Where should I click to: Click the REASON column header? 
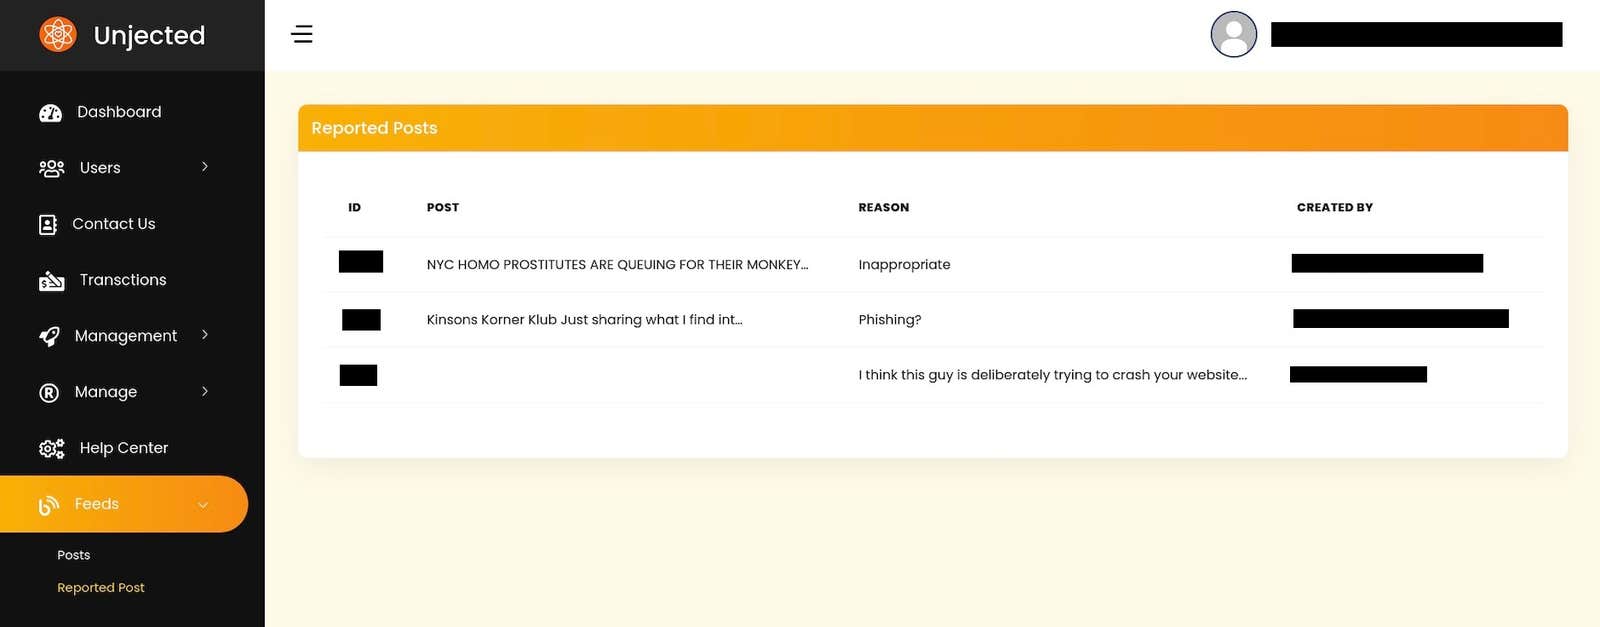(x=883, y=208)
